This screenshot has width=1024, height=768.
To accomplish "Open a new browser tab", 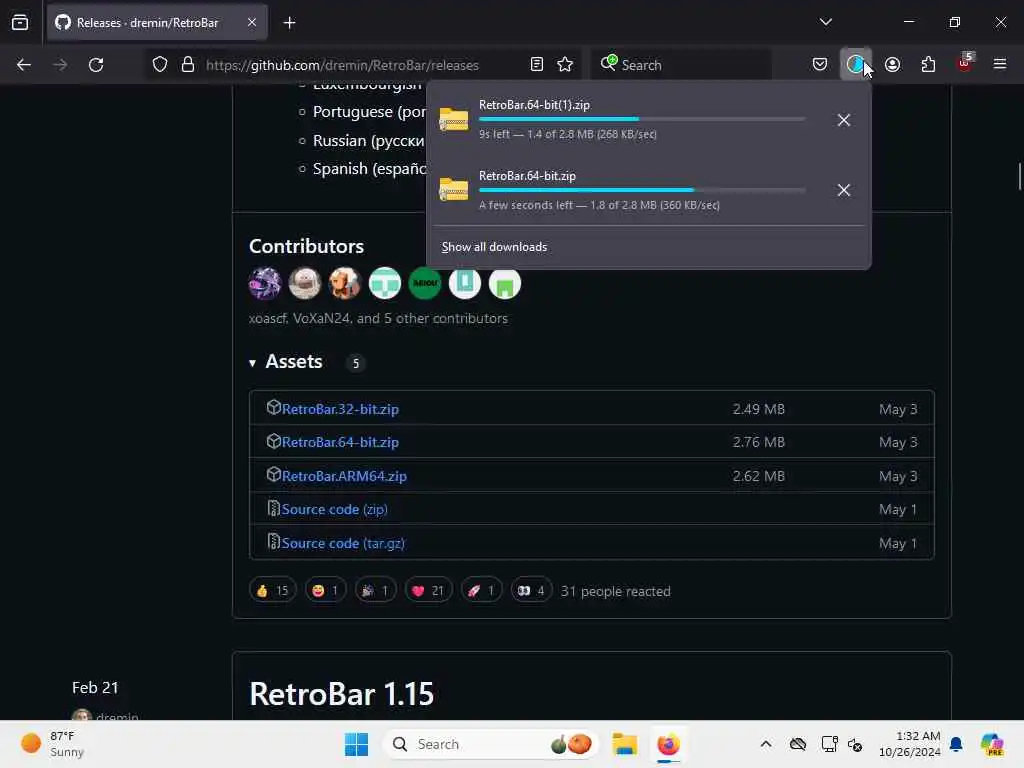I will point(289,23).
